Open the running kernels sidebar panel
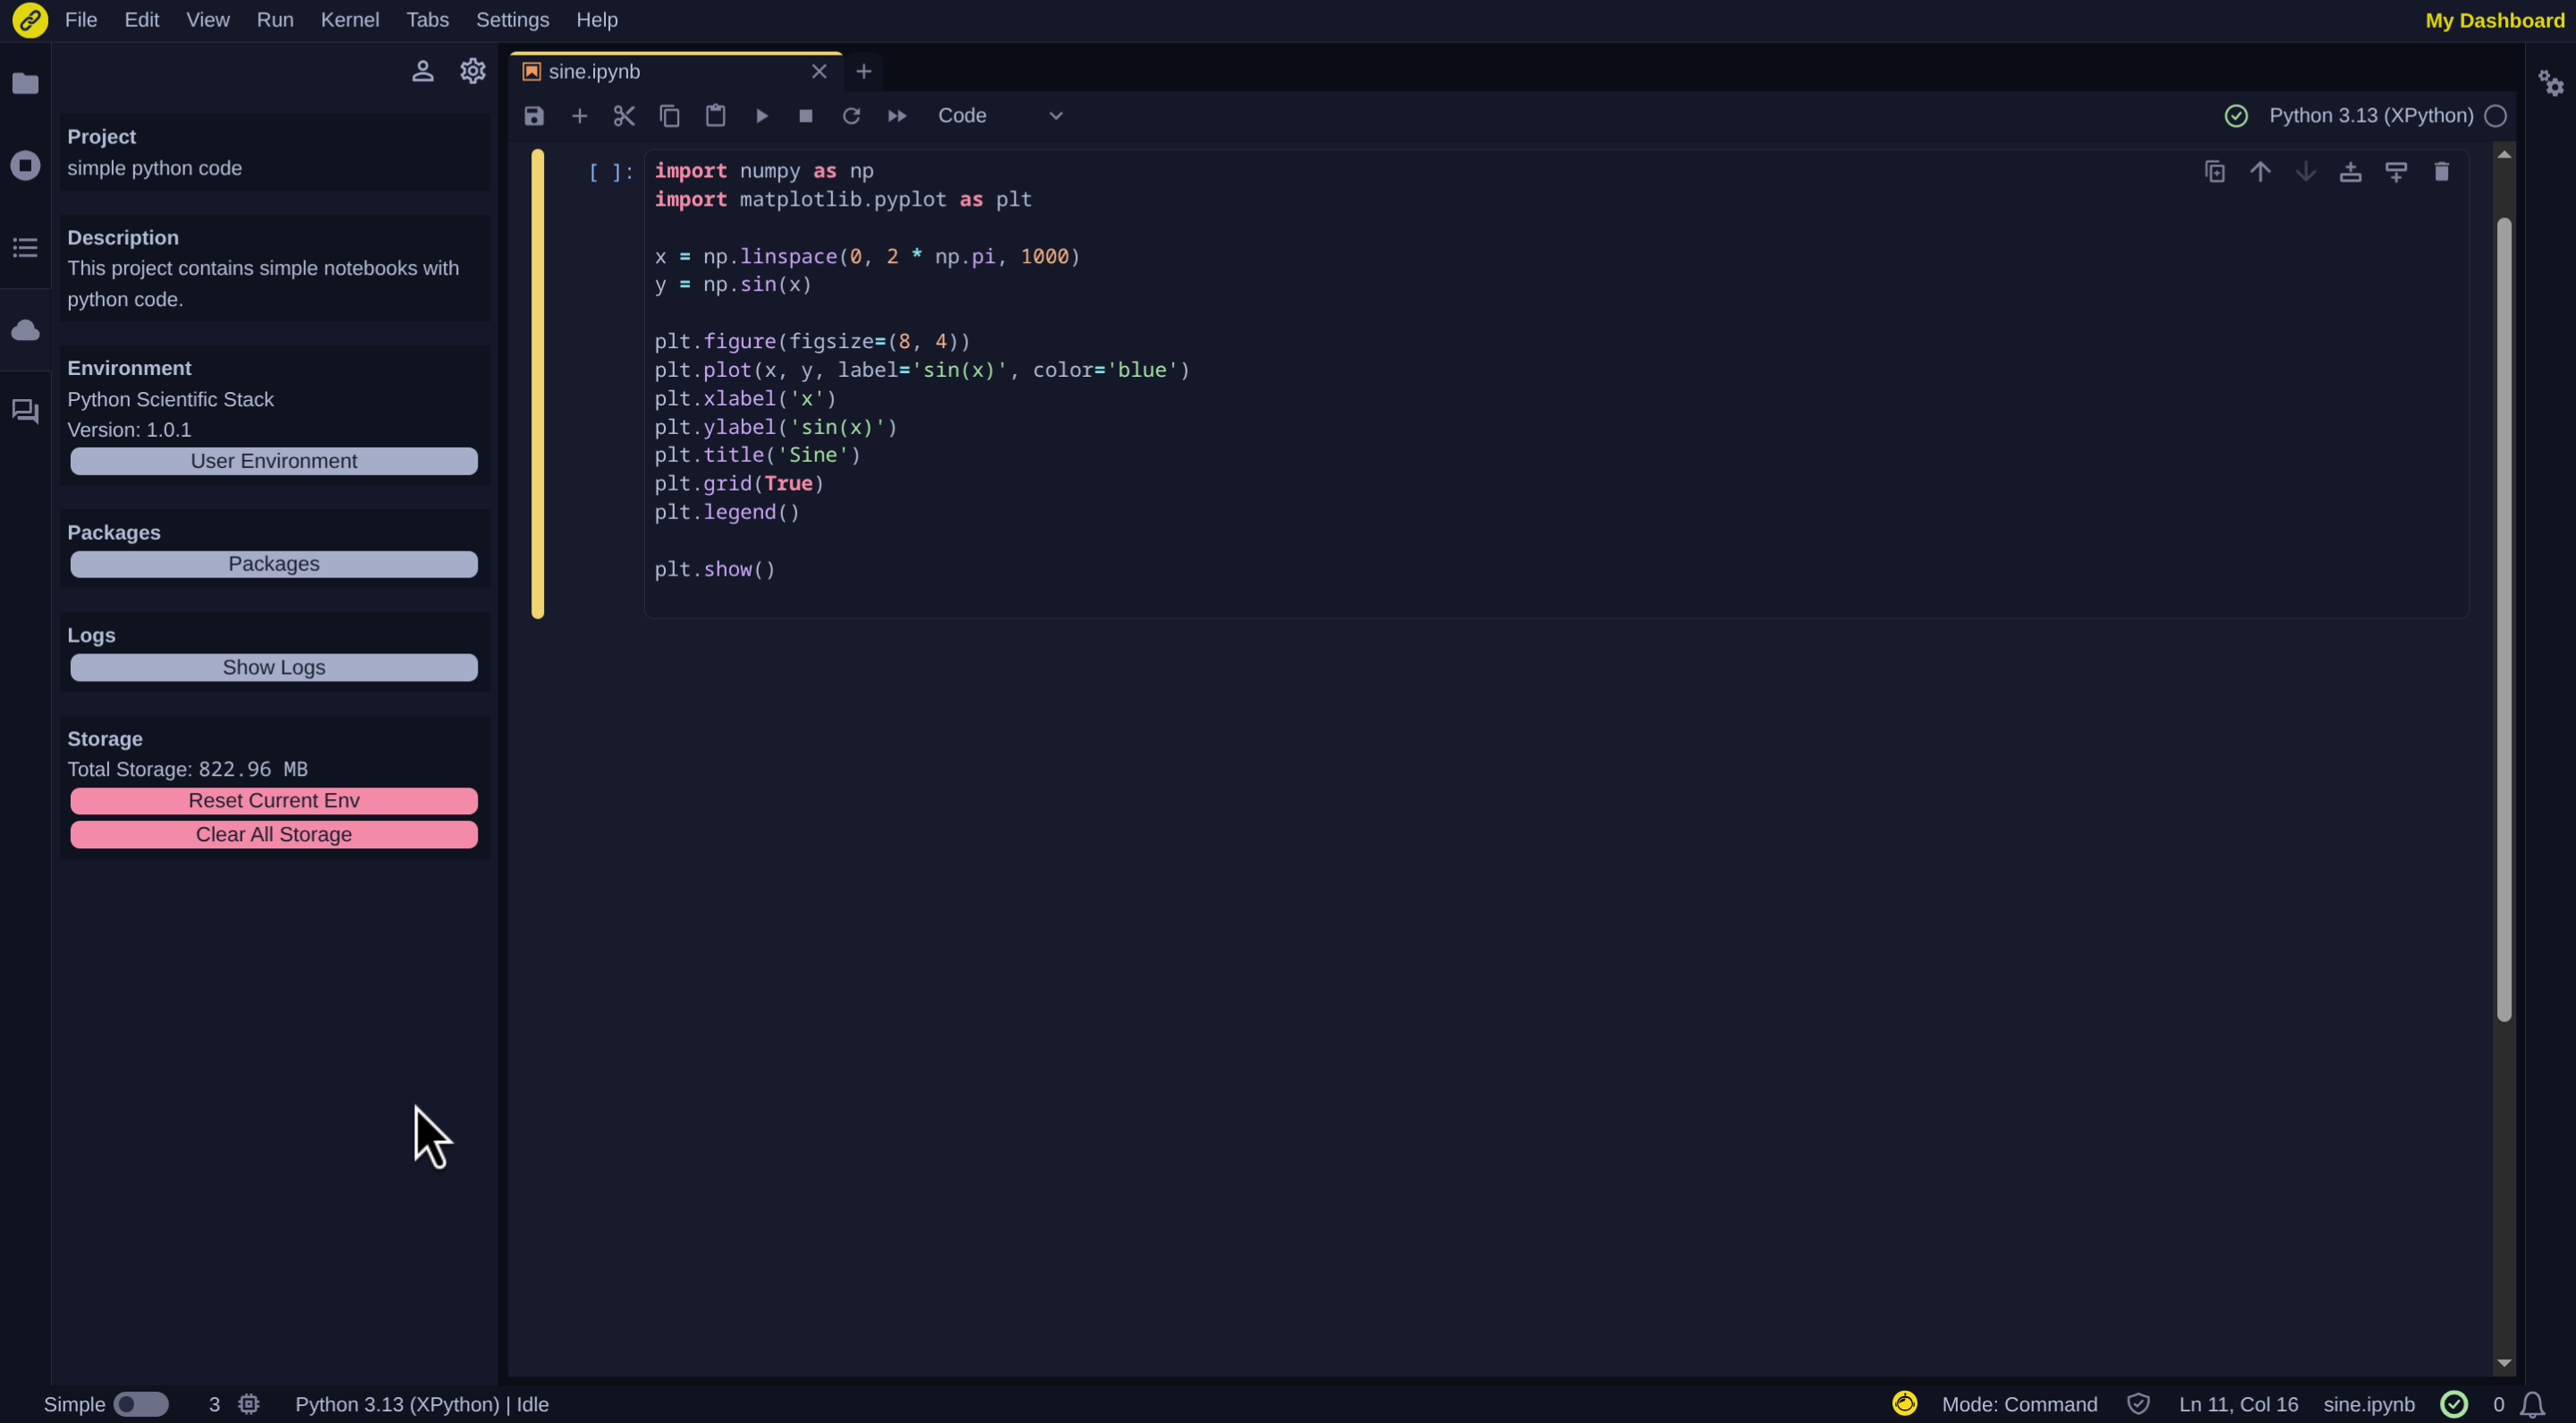This screenshot has height=1423, width=2576. point(25,165)
